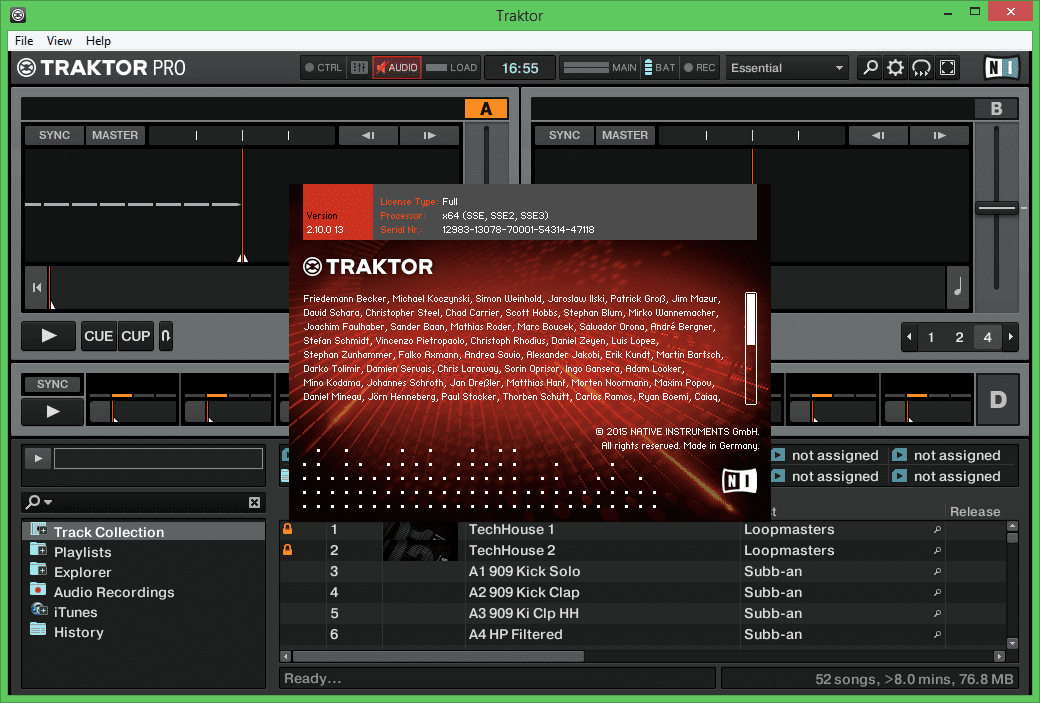Toggle SYNC on Deck A
Viewport: 1040px width, 703px height.
coord(54,135)
